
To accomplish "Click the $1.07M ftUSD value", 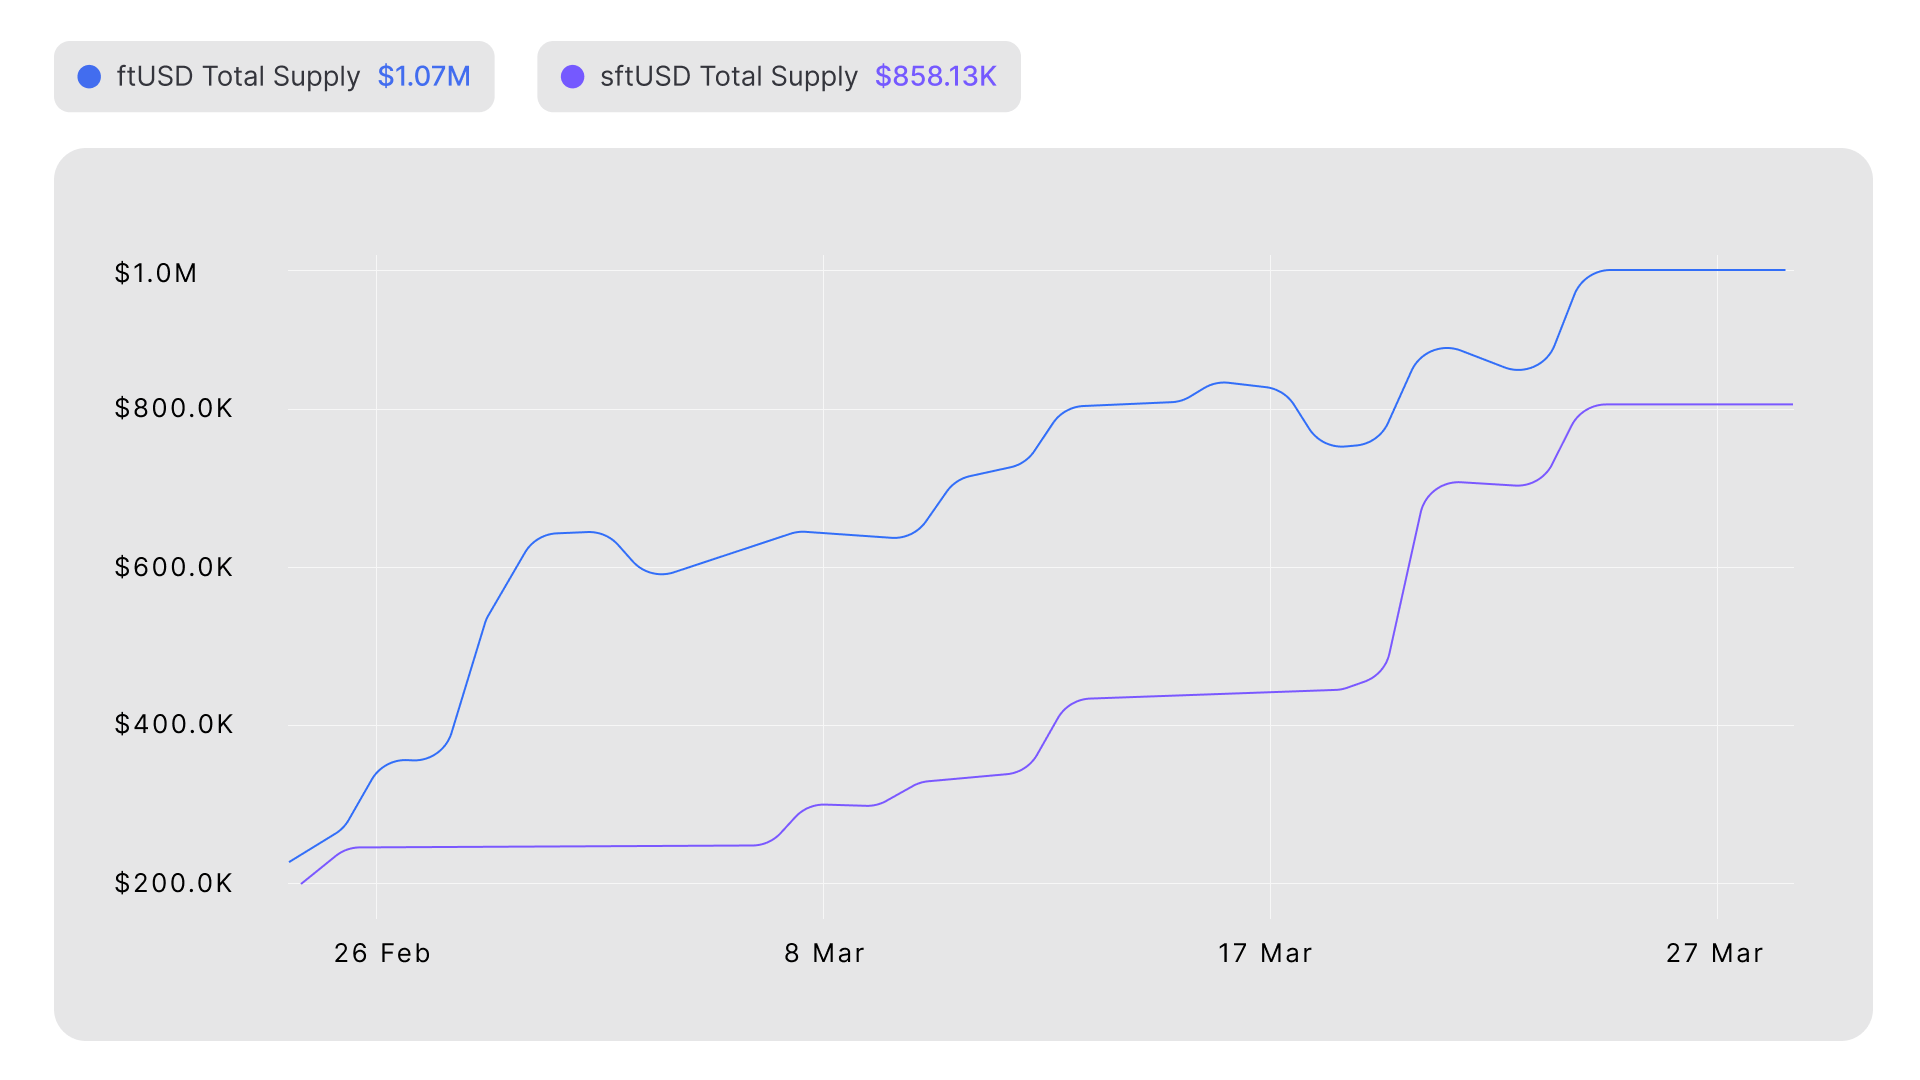I will (x=424, y=77).
